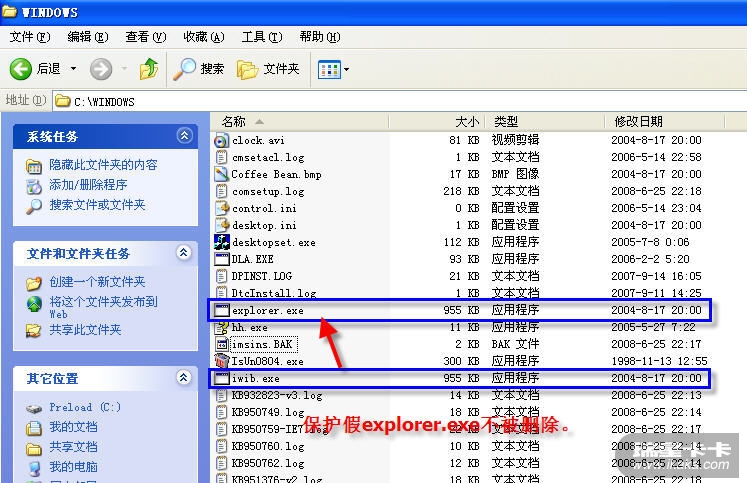Sort by 类型 column header
This screenshot has width=747, height=483.
click(x=545, y=122)
